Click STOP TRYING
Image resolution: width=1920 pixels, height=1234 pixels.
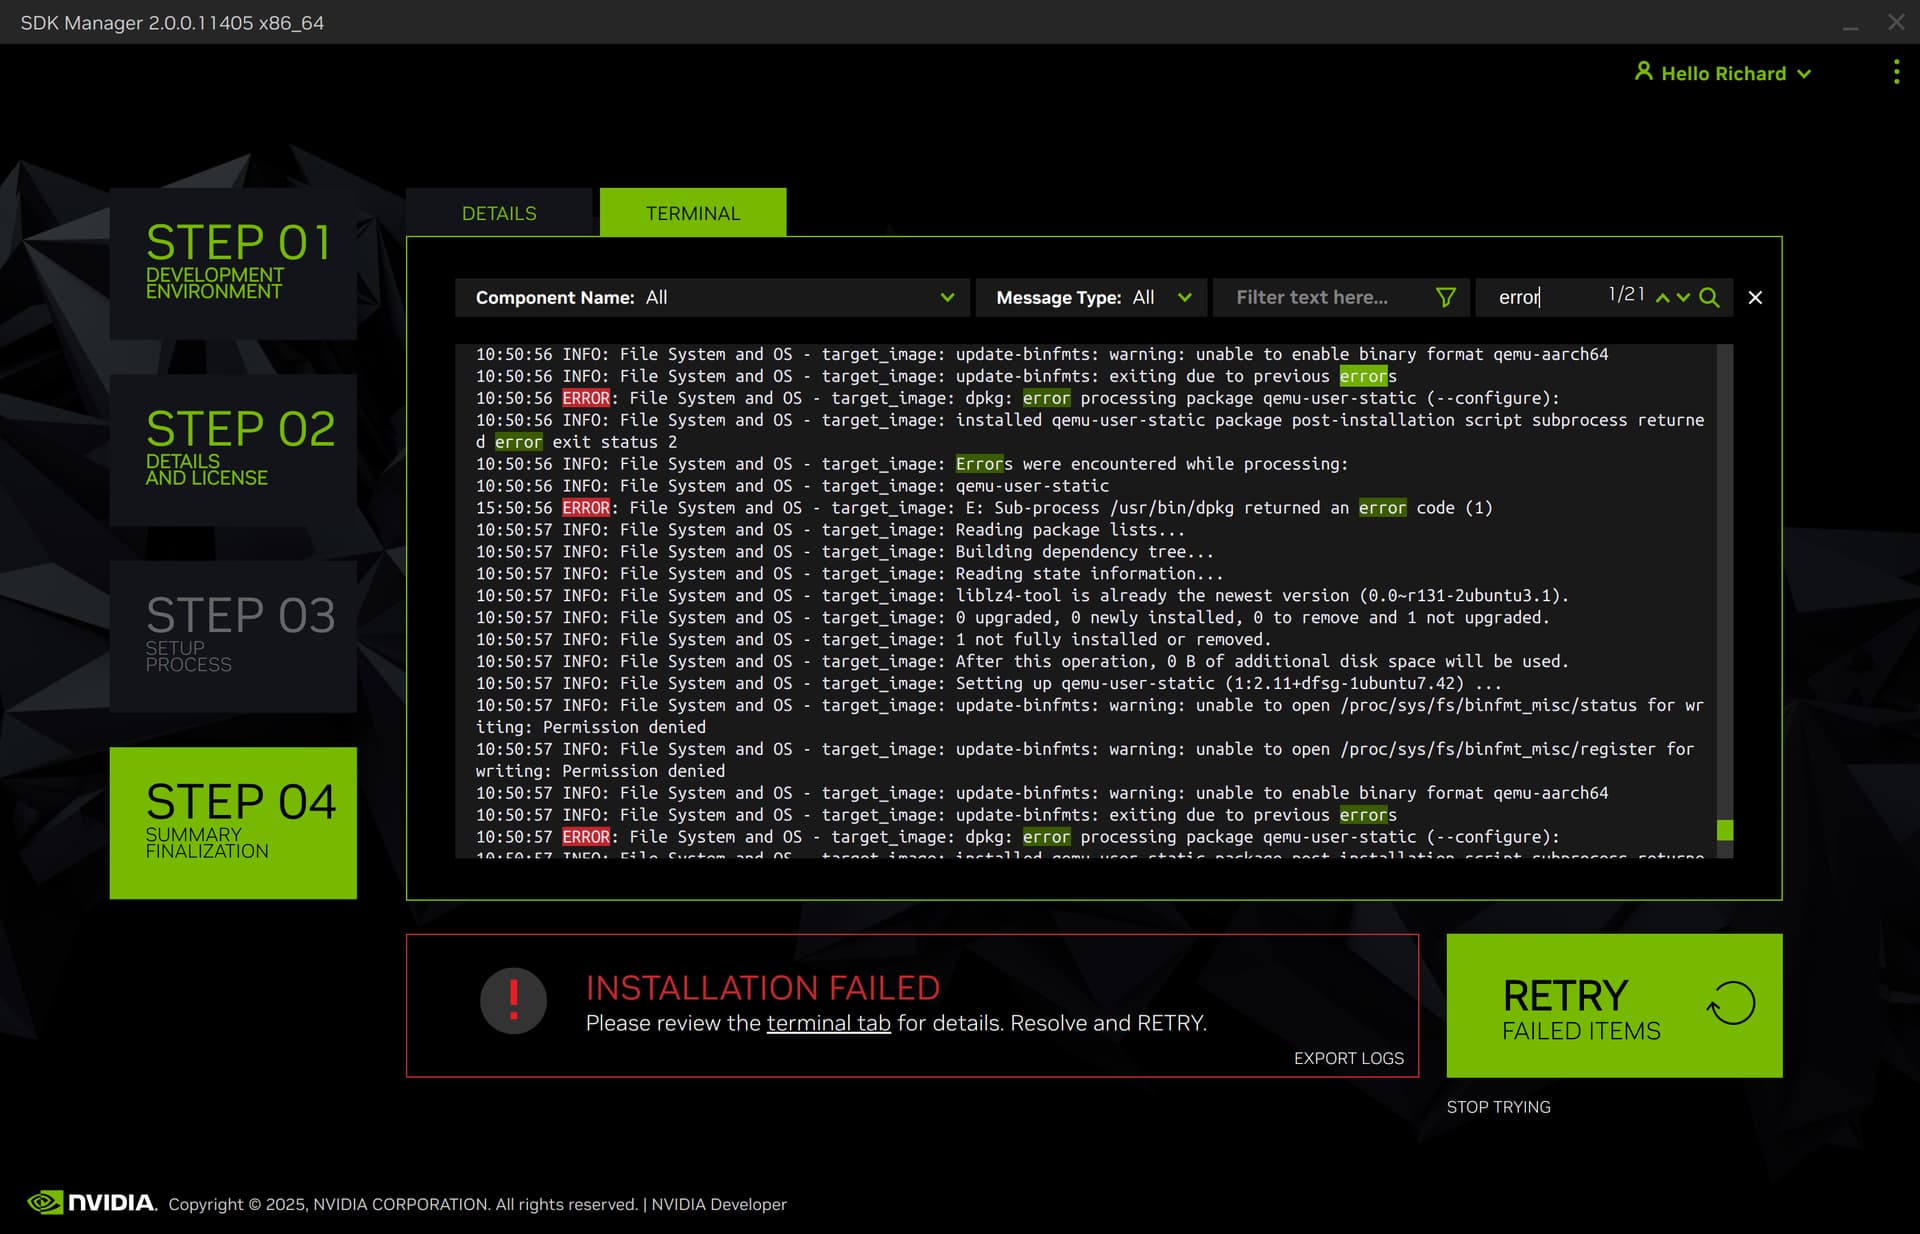[x=1498, y=1107]
